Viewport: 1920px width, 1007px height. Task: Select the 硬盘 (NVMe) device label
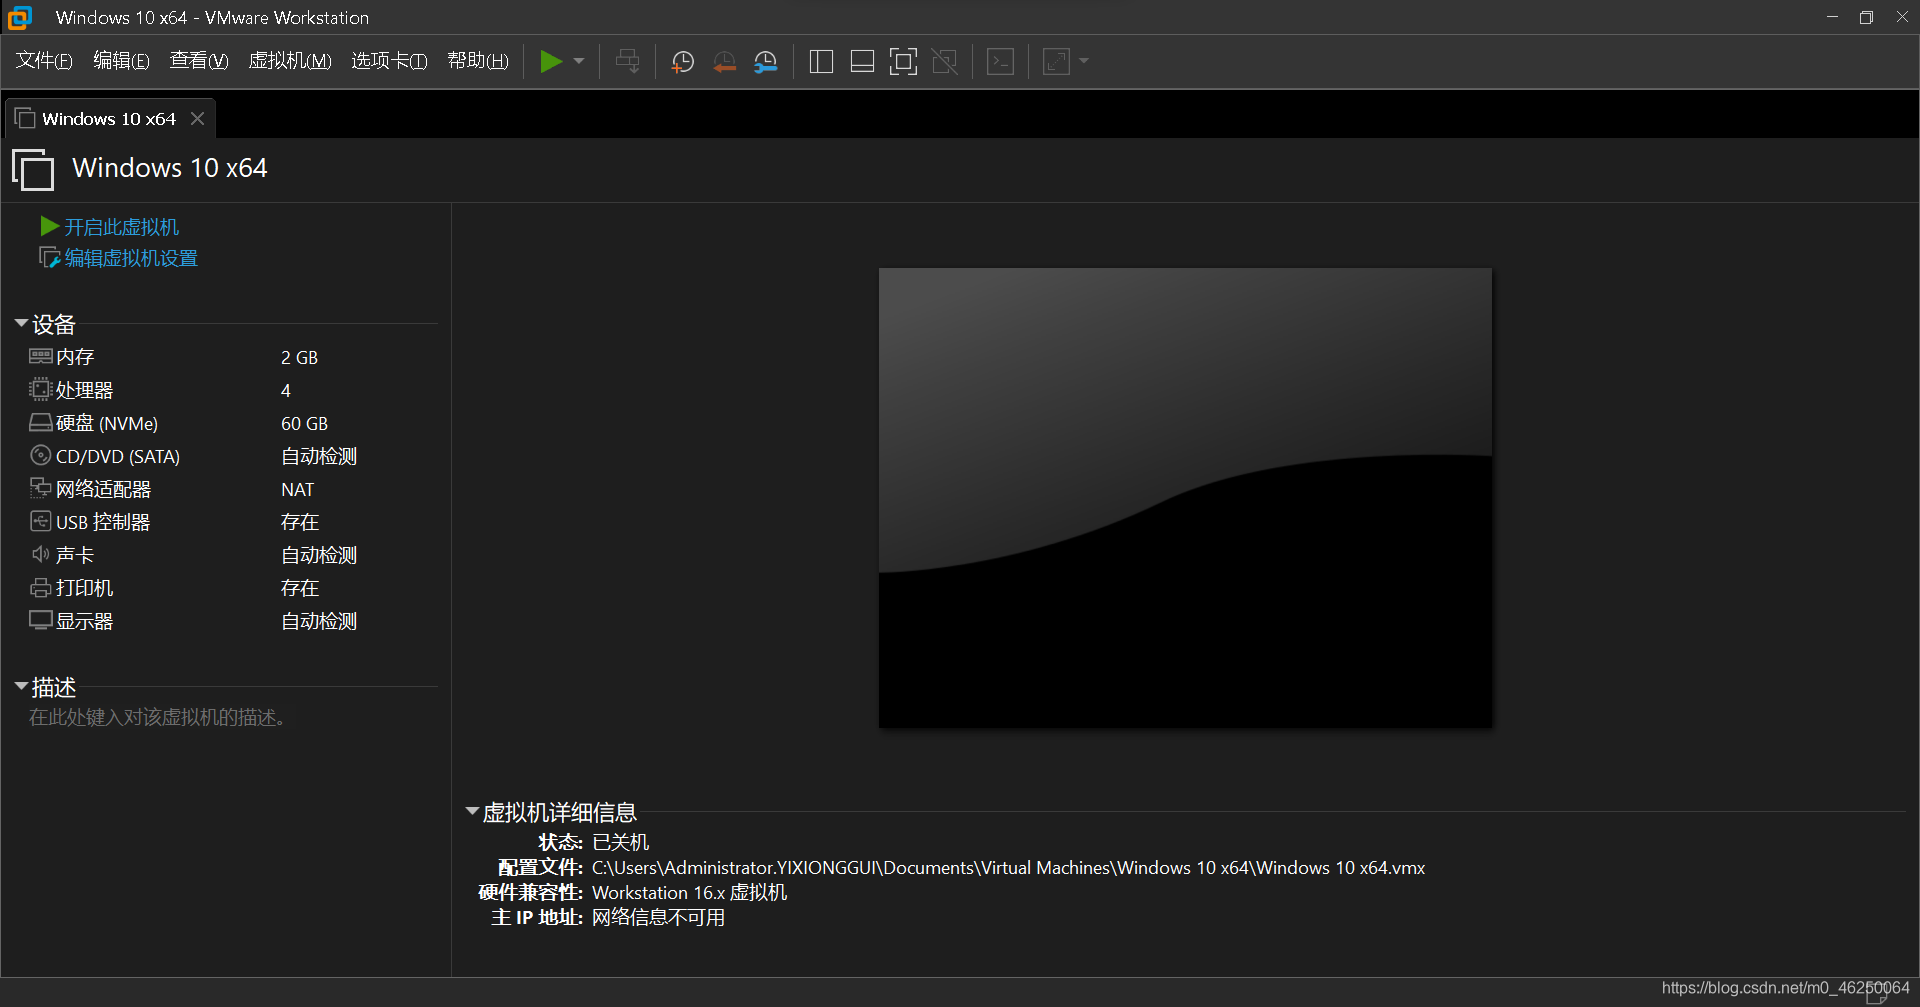[107, 423]
